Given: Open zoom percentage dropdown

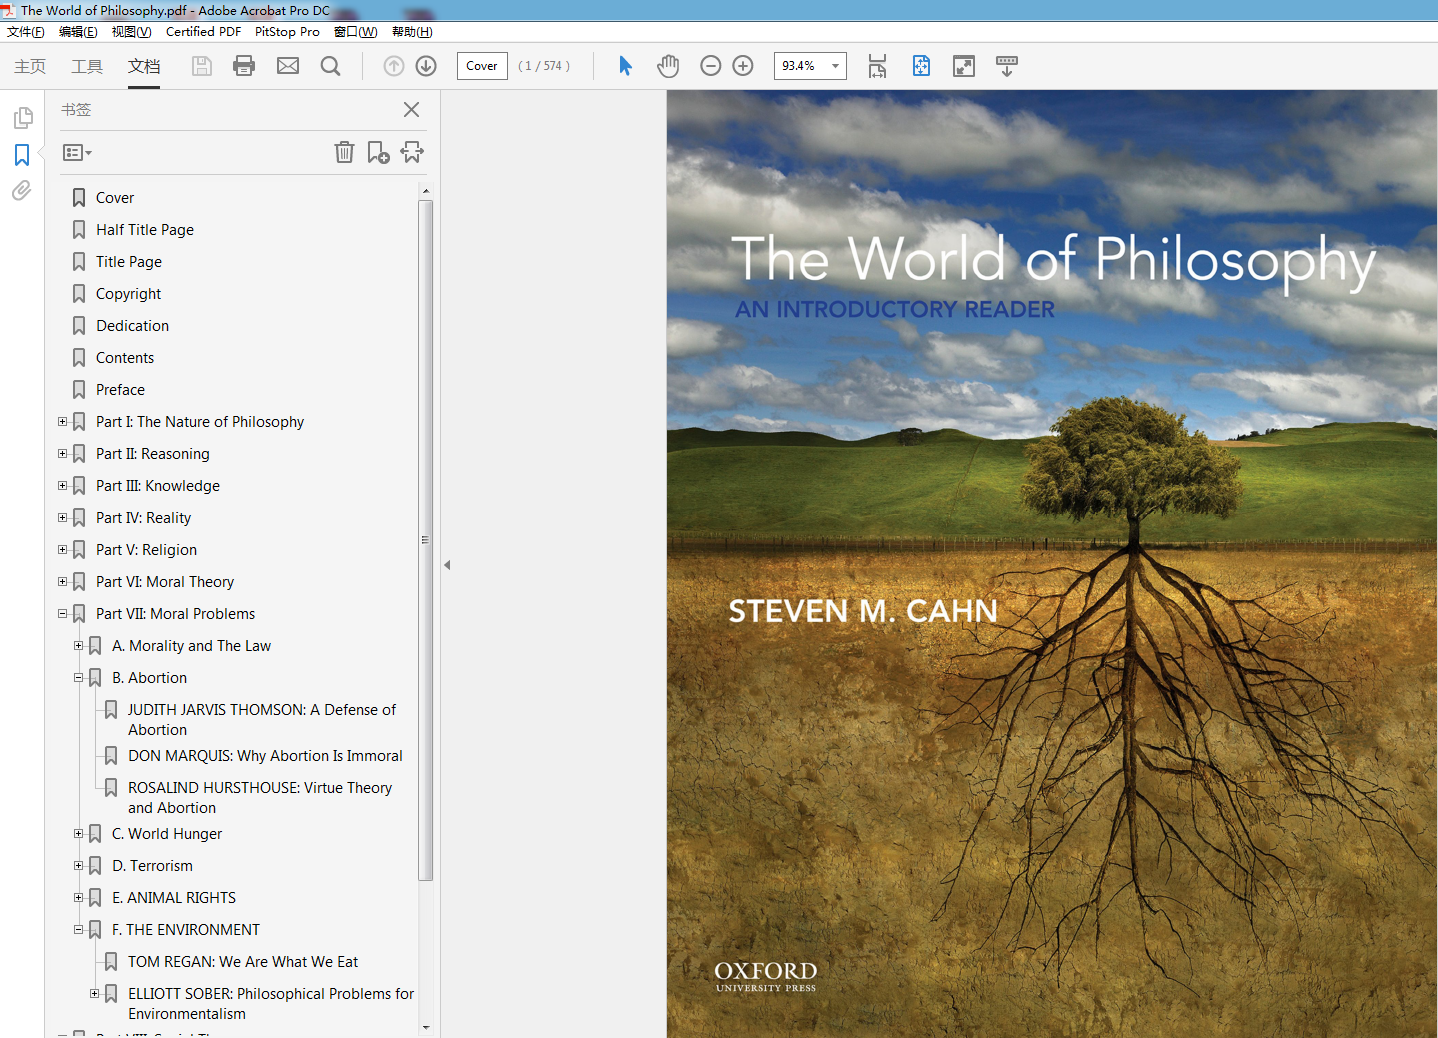Looking at the screenshot, I should (835, 66).
